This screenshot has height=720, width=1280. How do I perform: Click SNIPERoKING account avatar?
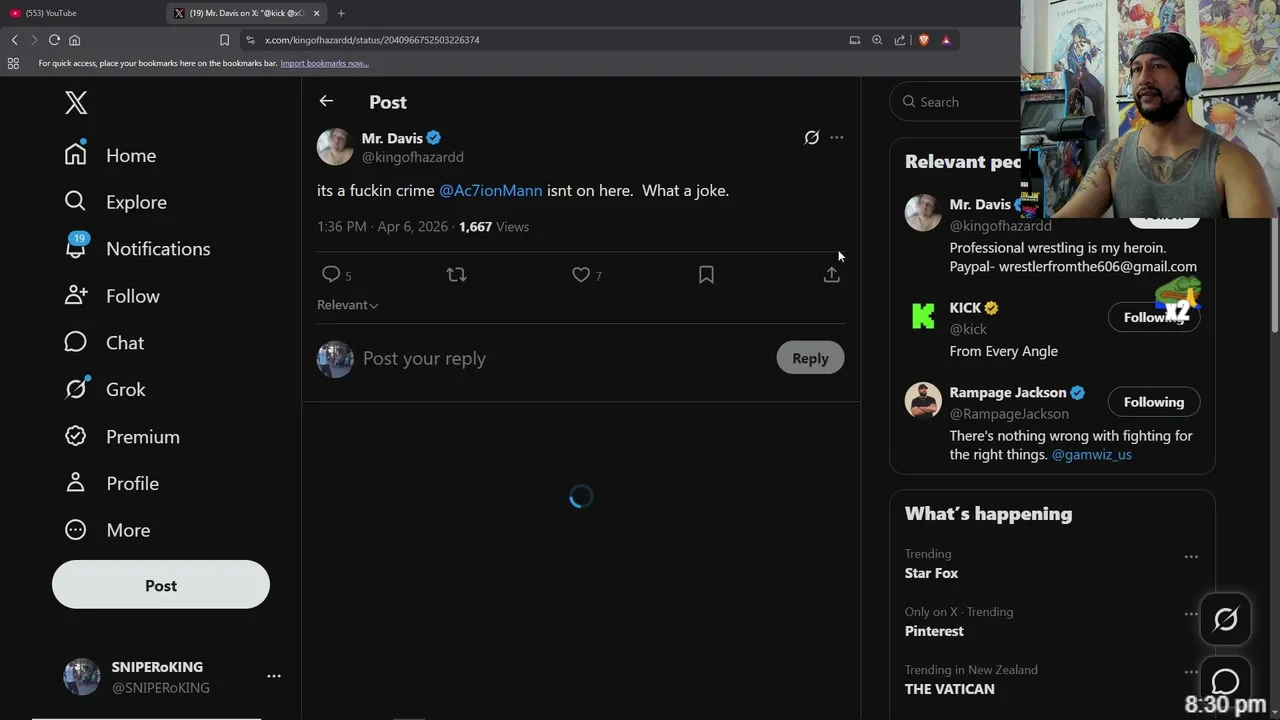pyautogui.click(x=82, y=677)
